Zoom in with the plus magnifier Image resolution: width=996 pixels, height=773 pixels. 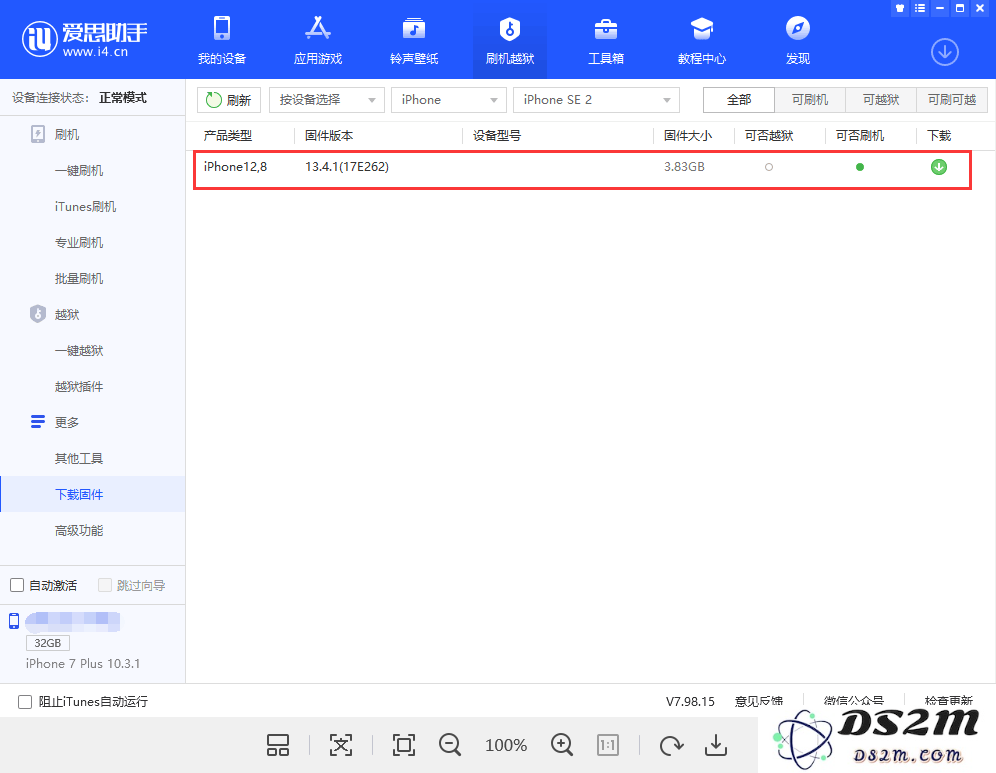coord(562,745)
